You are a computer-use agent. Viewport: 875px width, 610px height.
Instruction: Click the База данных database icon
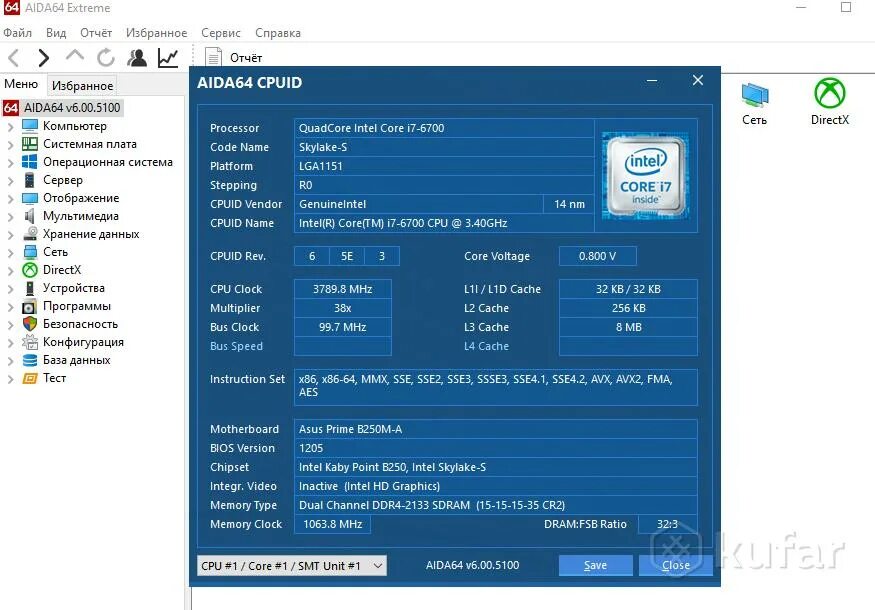[x=30, y=360]
